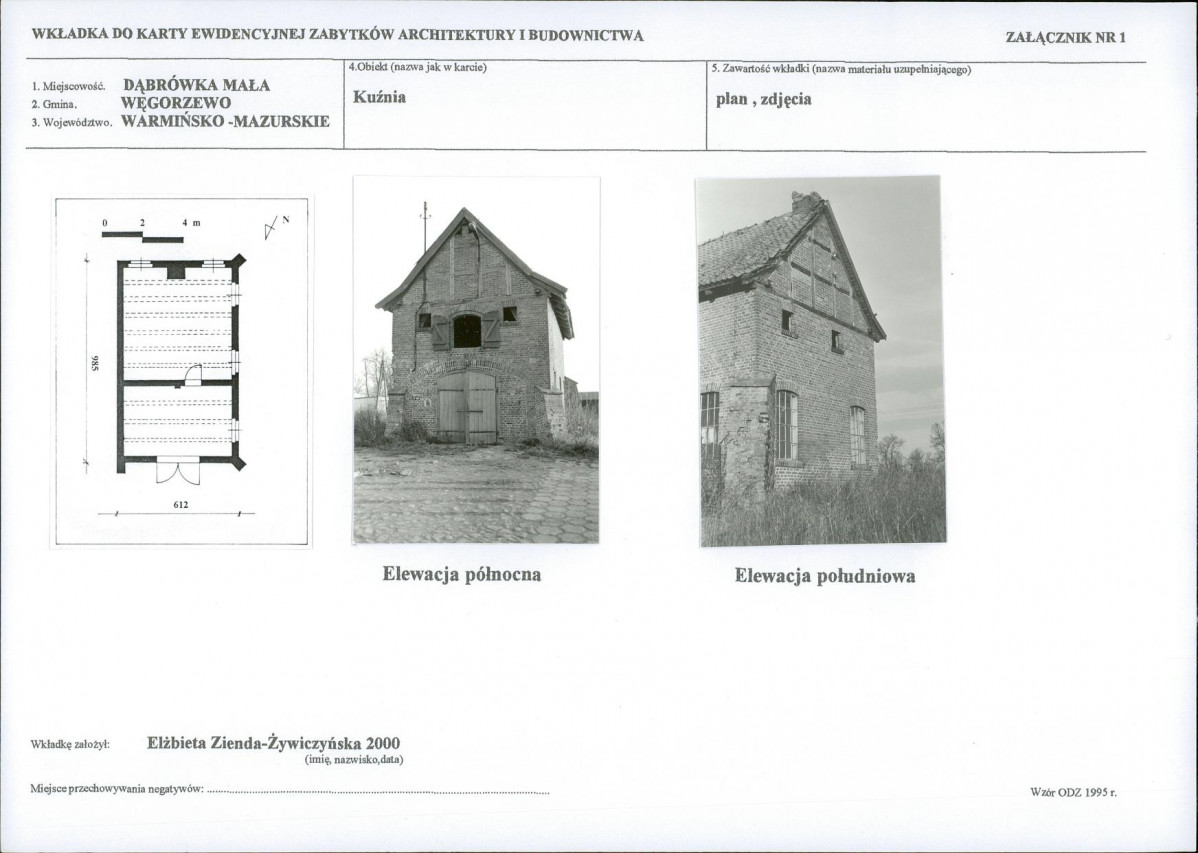Open the north elevation photograph
Screen dimensions: 1198x853
click(x=476, y=360)
